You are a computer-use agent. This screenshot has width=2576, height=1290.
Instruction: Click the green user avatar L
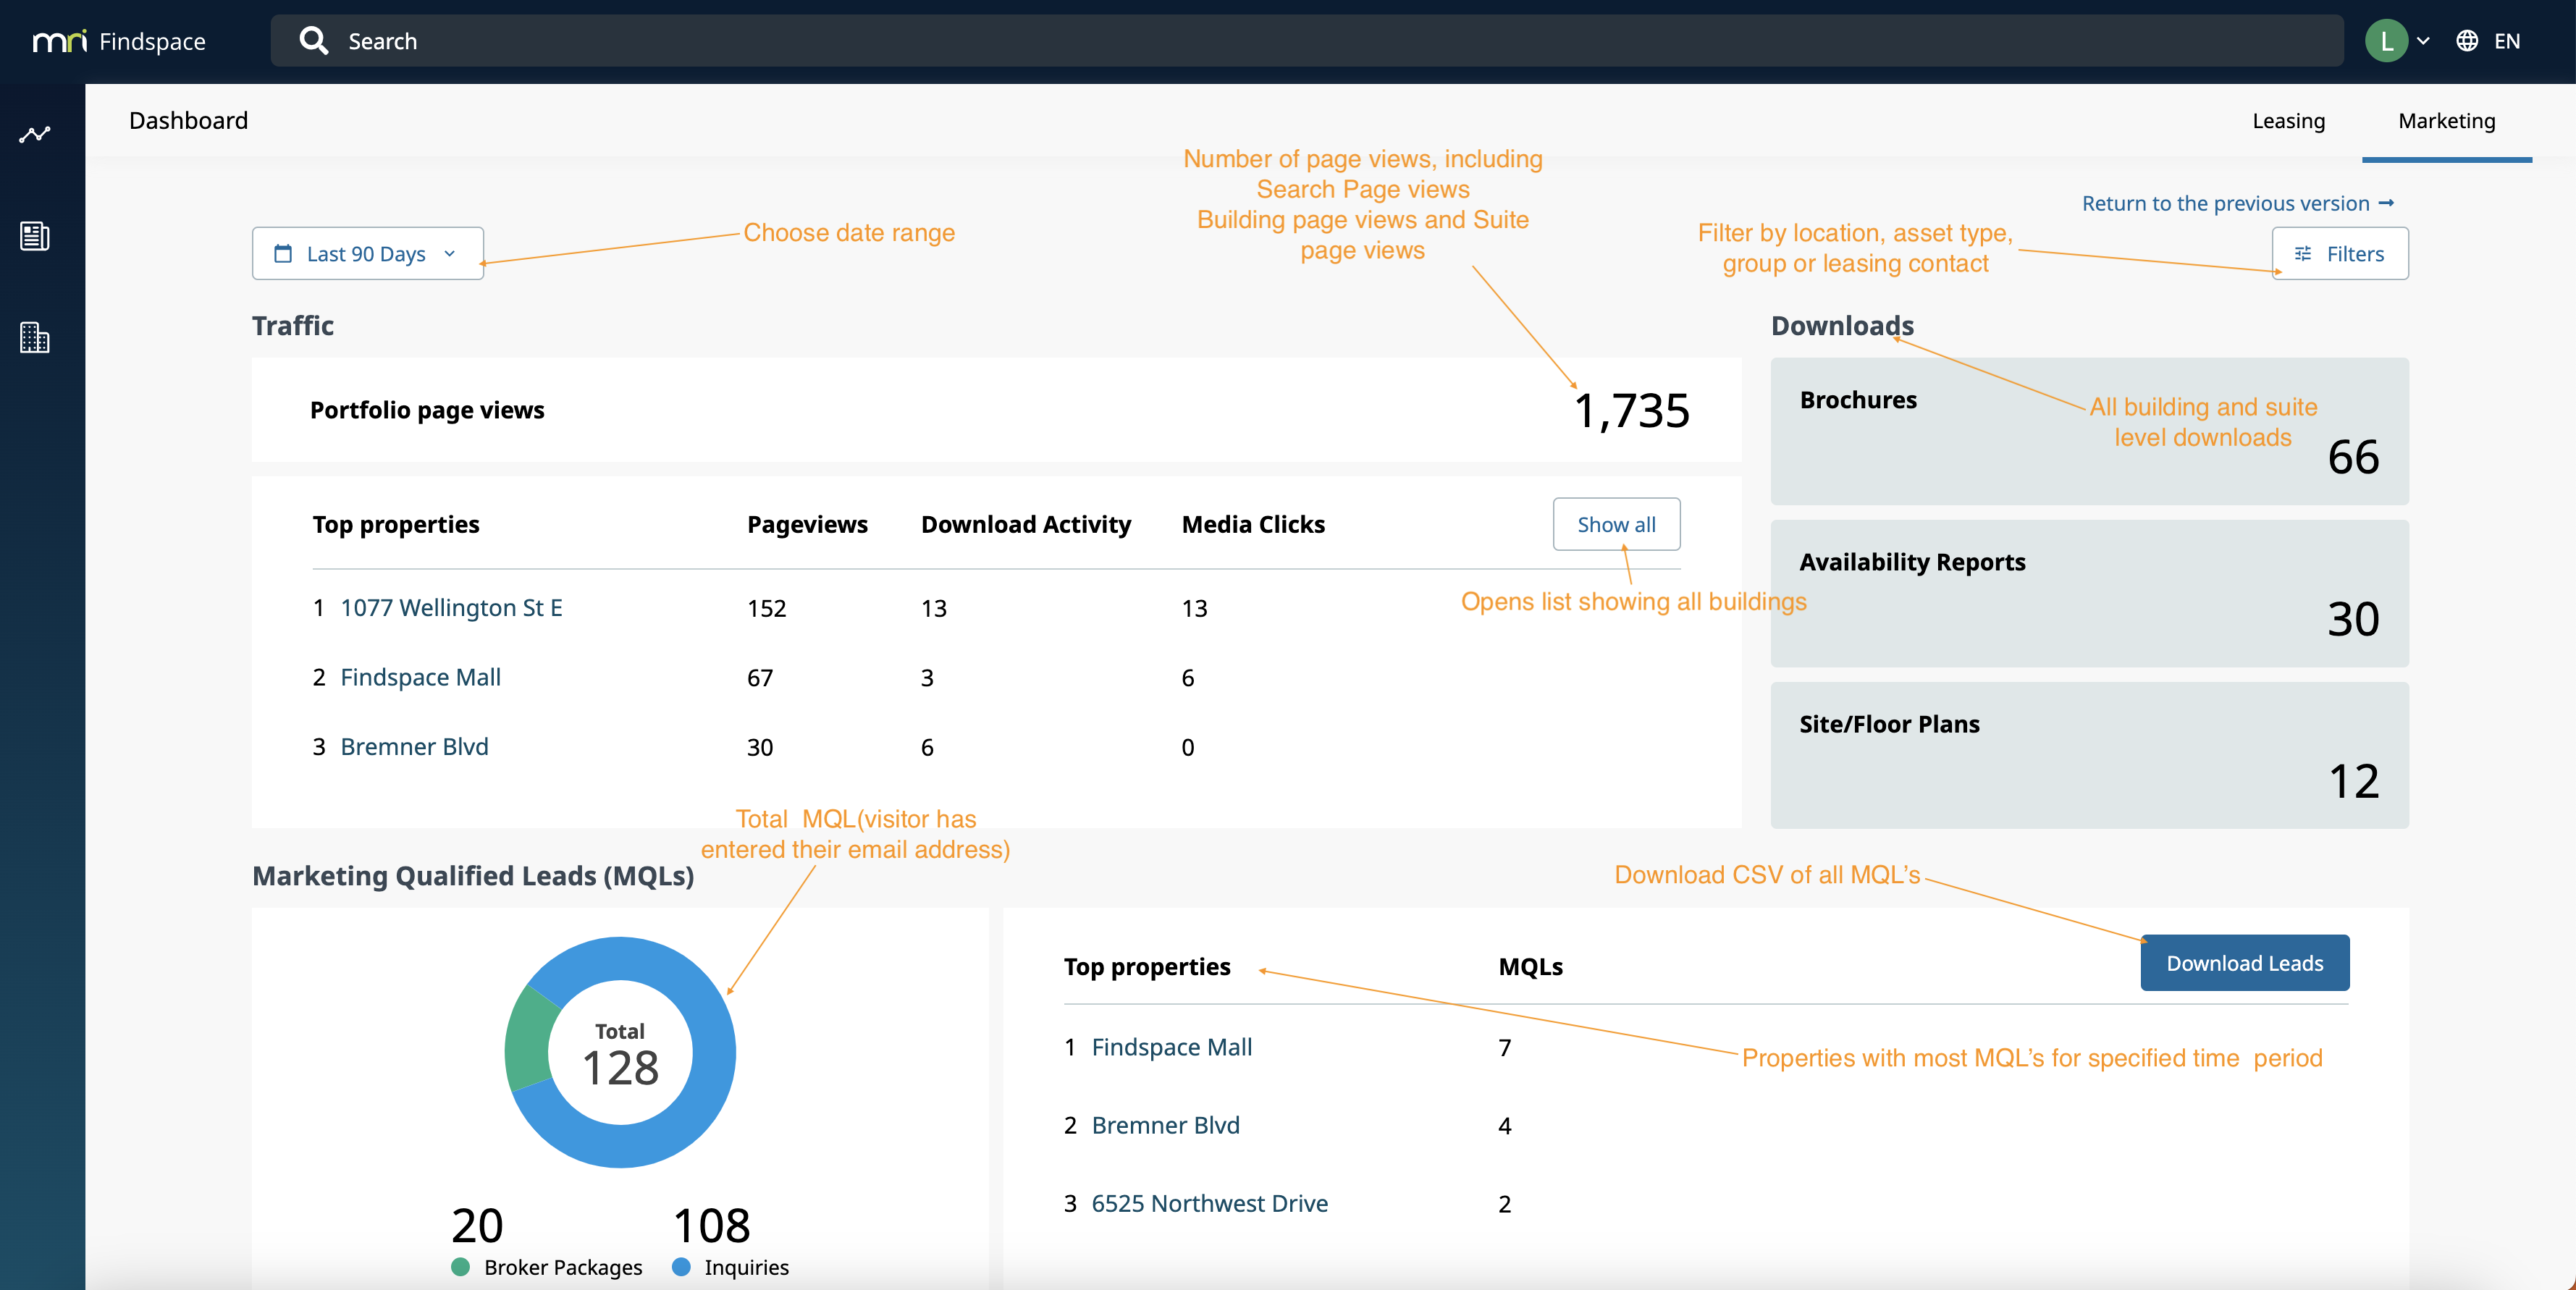pyautogui.click(x=2386, y=41)
